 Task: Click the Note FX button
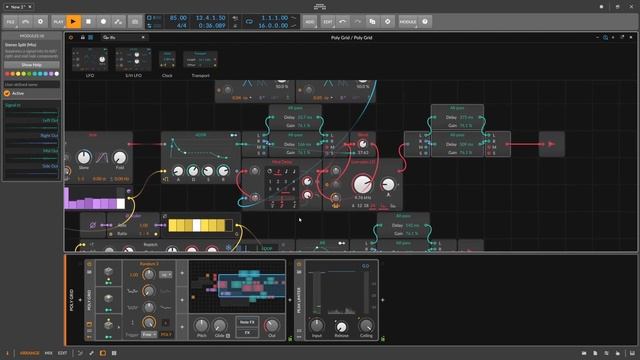click(x=247, y=322)
